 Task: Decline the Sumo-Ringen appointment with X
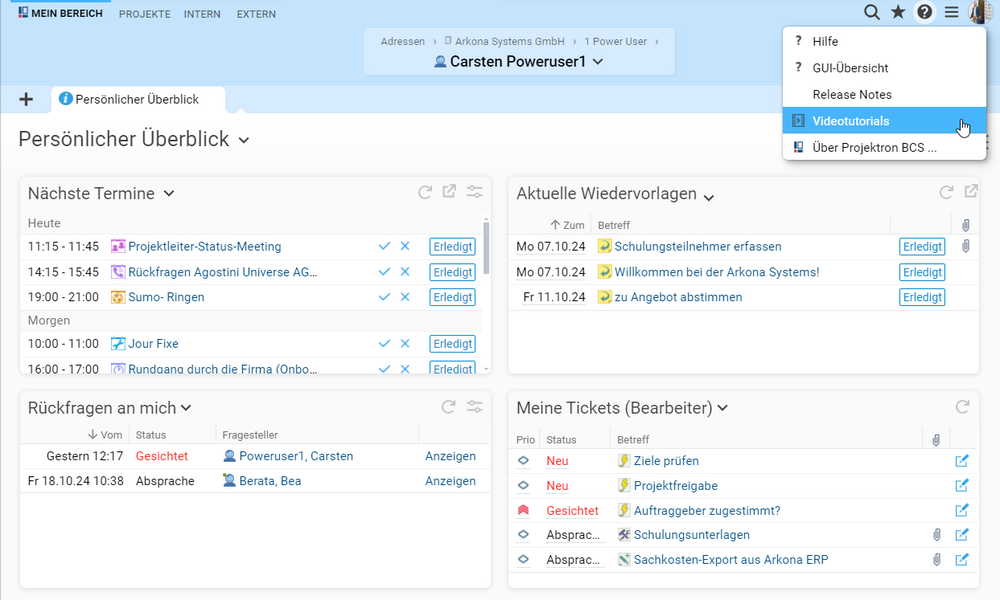pos(405,297)
